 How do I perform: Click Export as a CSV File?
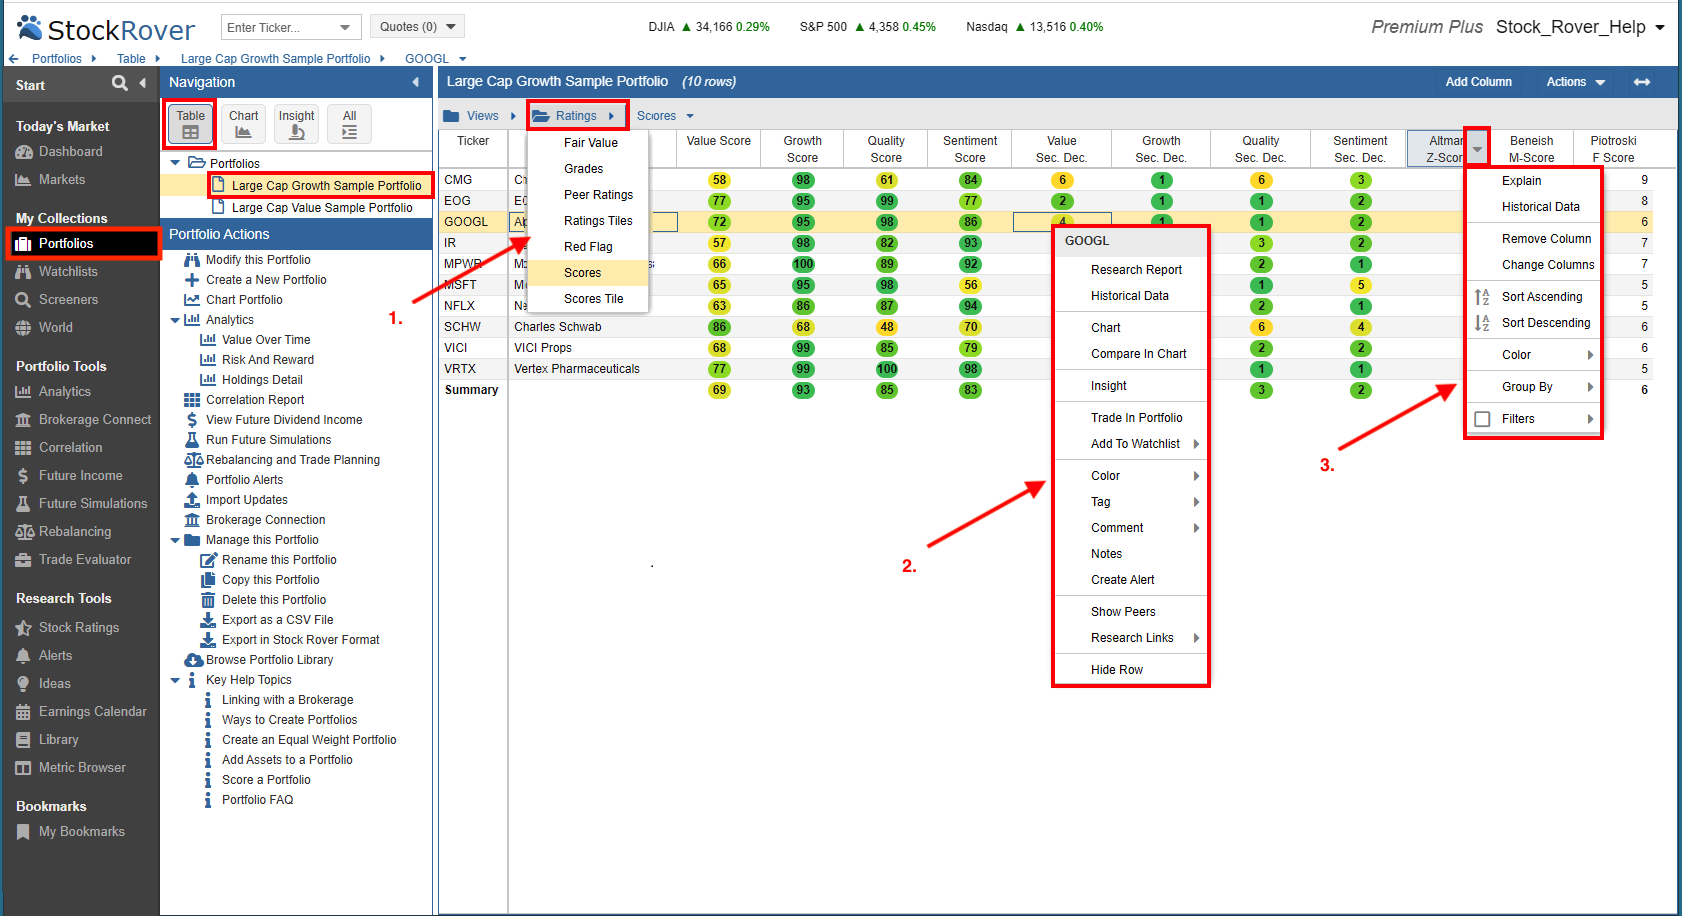pos(277,620)
